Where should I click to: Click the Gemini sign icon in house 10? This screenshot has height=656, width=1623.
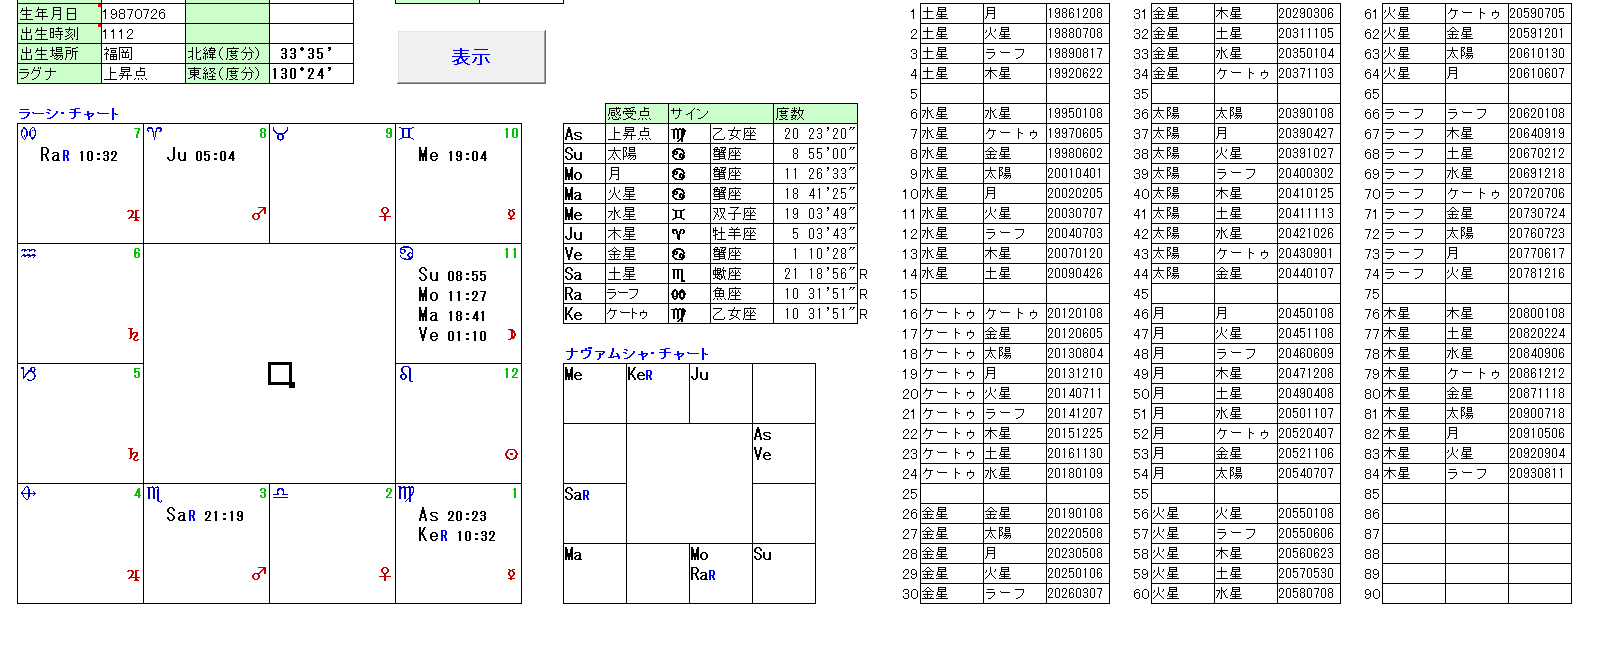click(x=406, y=133)
